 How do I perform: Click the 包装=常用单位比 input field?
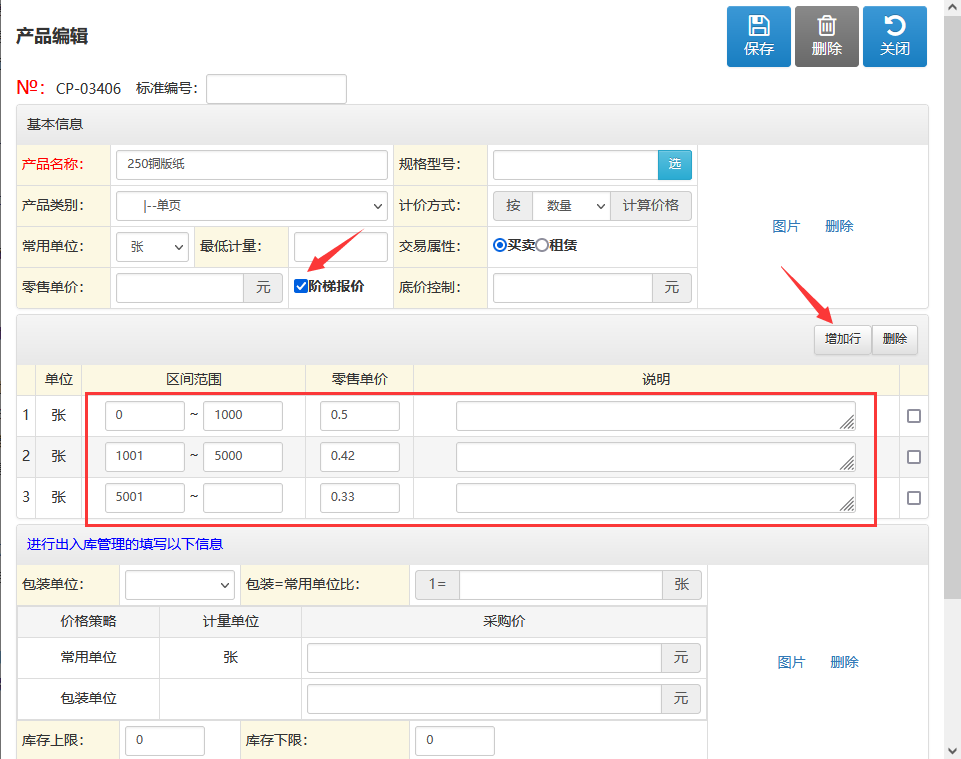pos(561,585)
